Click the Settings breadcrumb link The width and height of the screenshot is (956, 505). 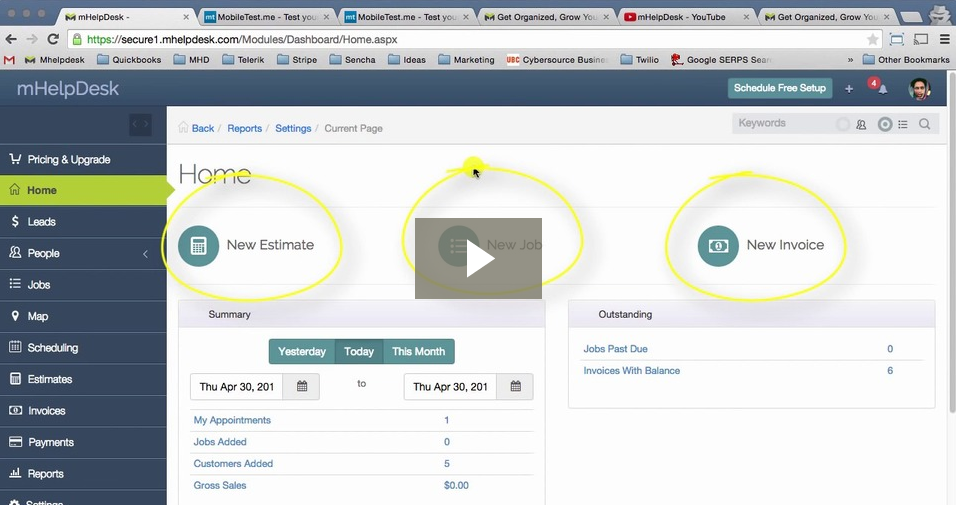pyautogui.click(x=293, y=129)
